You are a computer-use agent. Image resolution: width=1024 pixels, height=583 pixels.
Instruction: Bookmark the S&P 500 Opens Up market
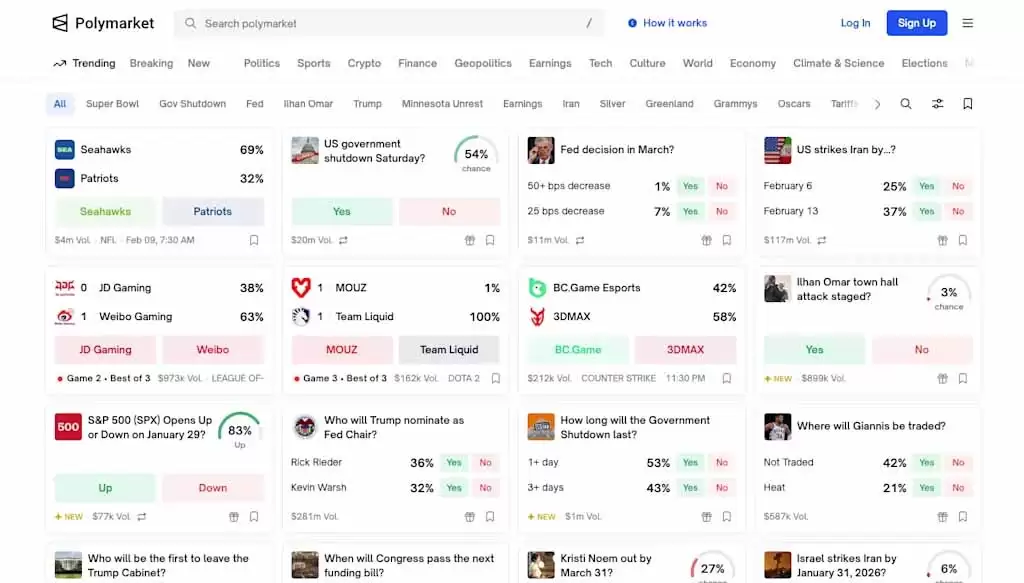click(x=254, y=516)
